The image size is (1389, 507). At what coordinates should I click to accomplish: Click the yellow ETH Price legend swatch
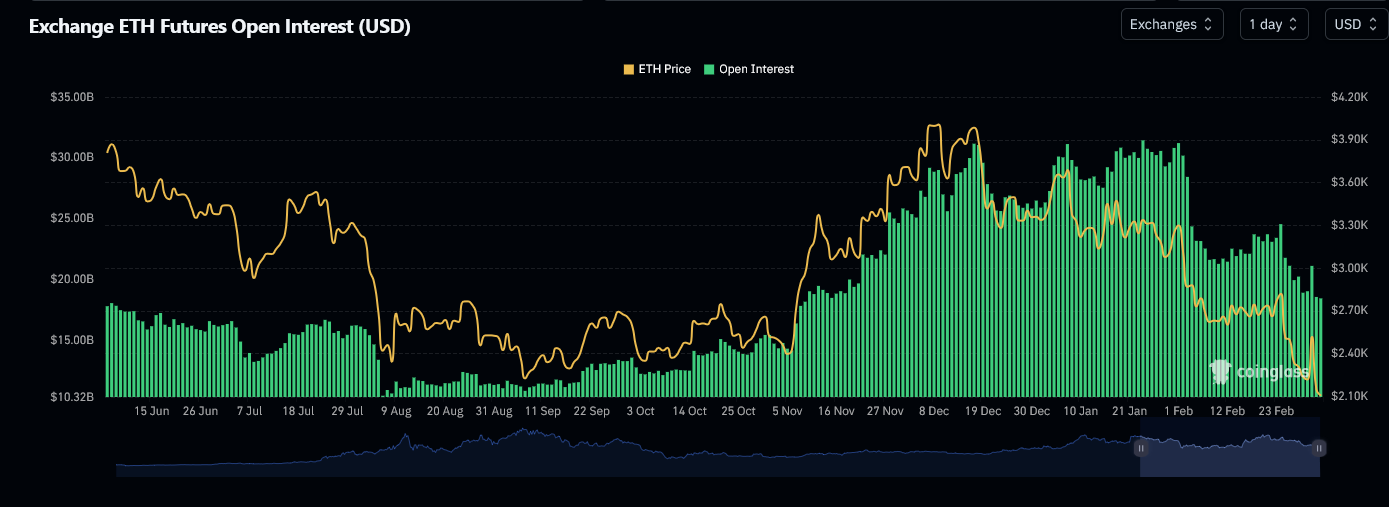(628, 69)
